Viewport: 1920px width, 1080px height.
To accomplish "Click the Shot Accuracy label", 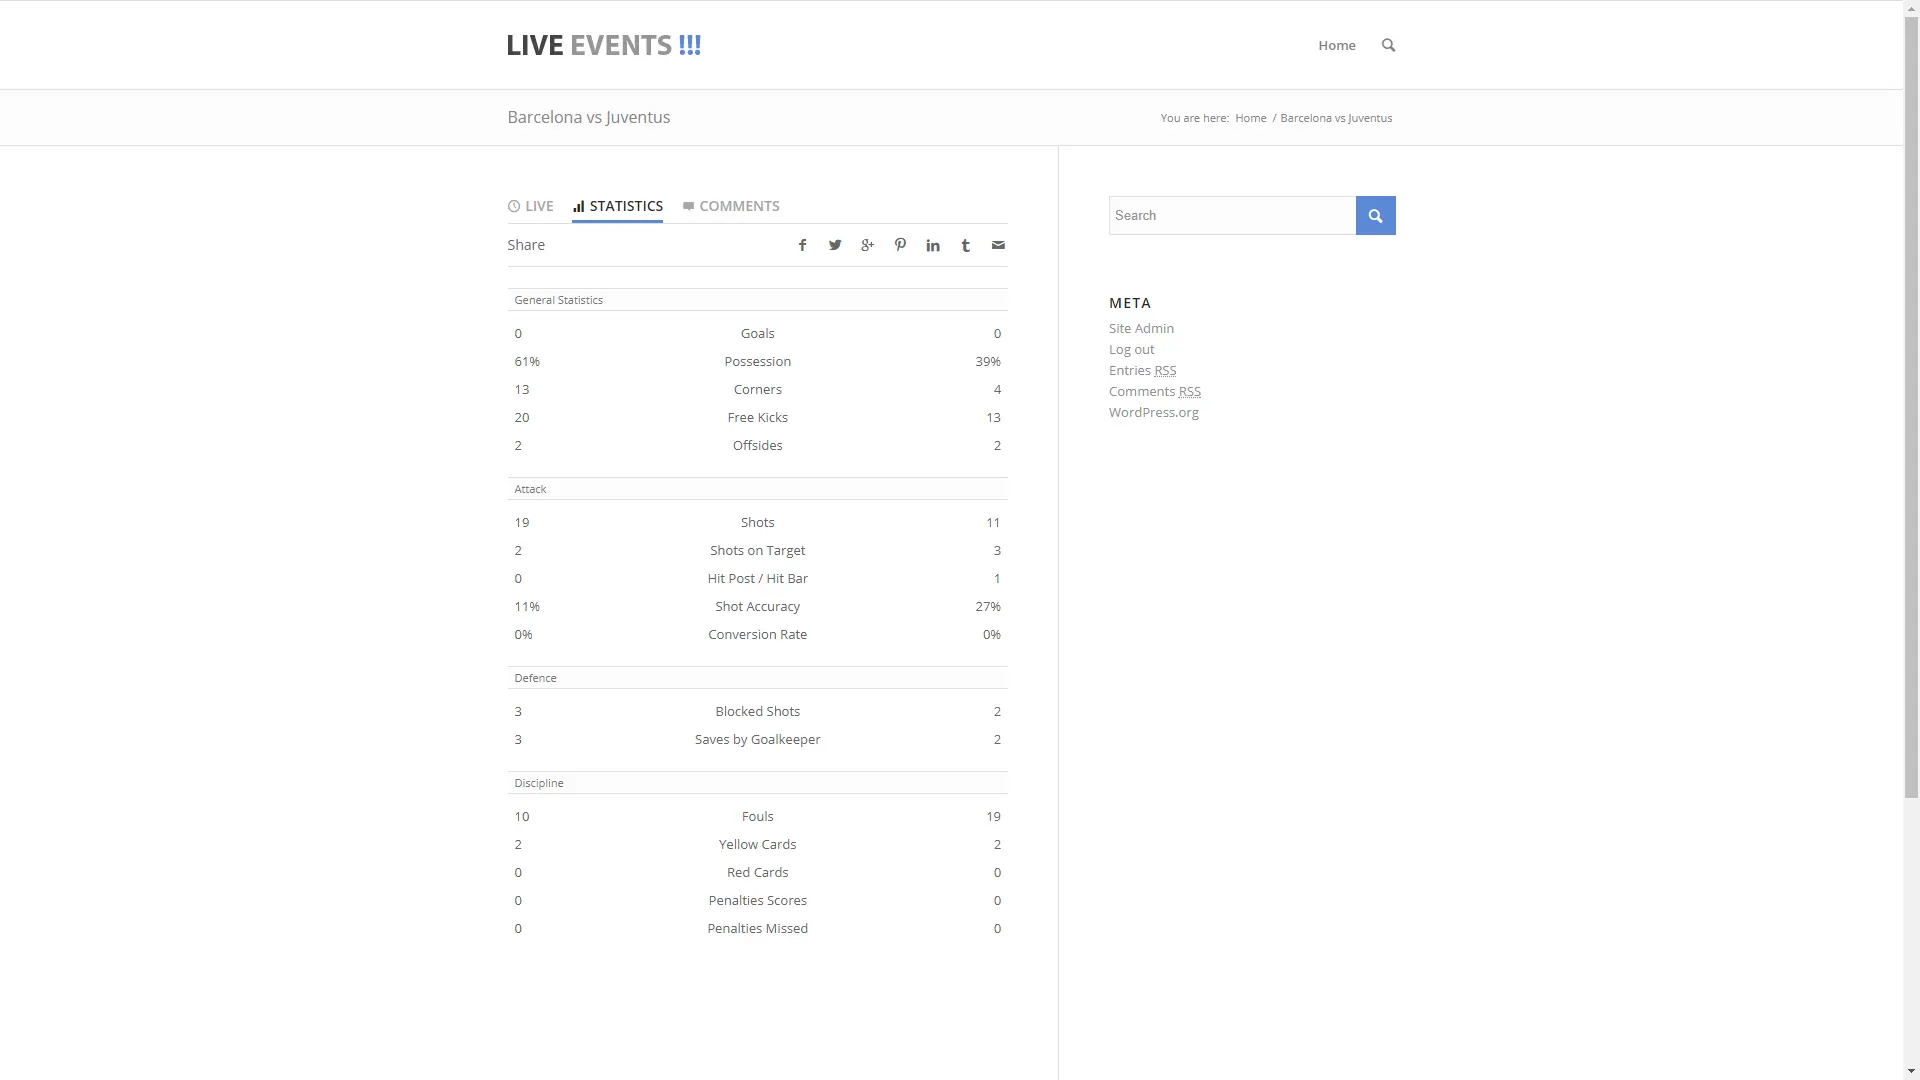I will (x=757, y=606).
